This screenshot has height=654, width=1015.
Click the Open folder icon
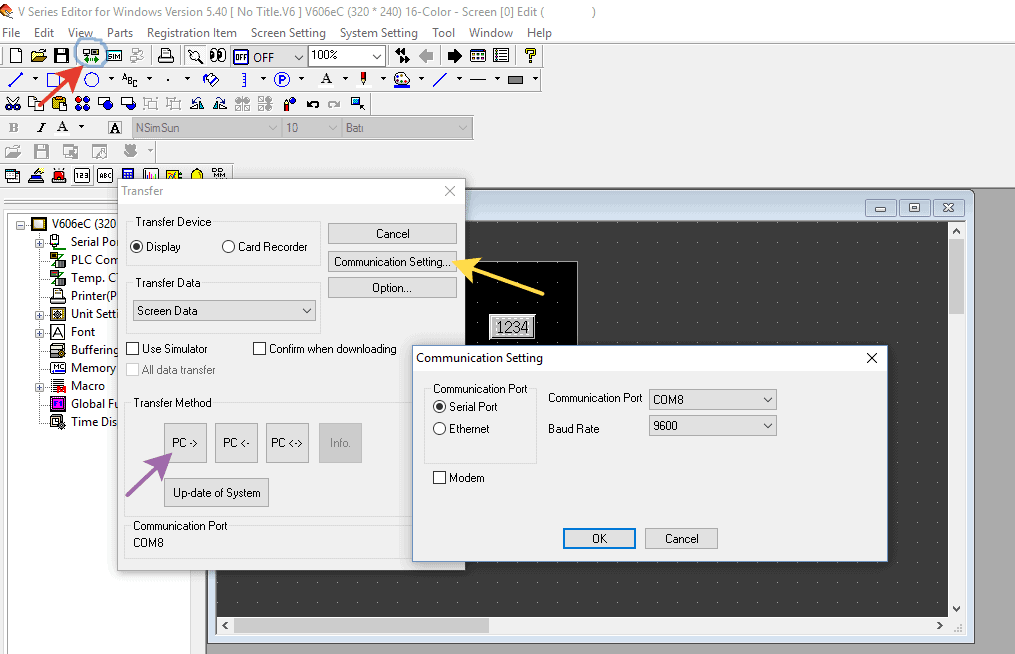(39, 56)
